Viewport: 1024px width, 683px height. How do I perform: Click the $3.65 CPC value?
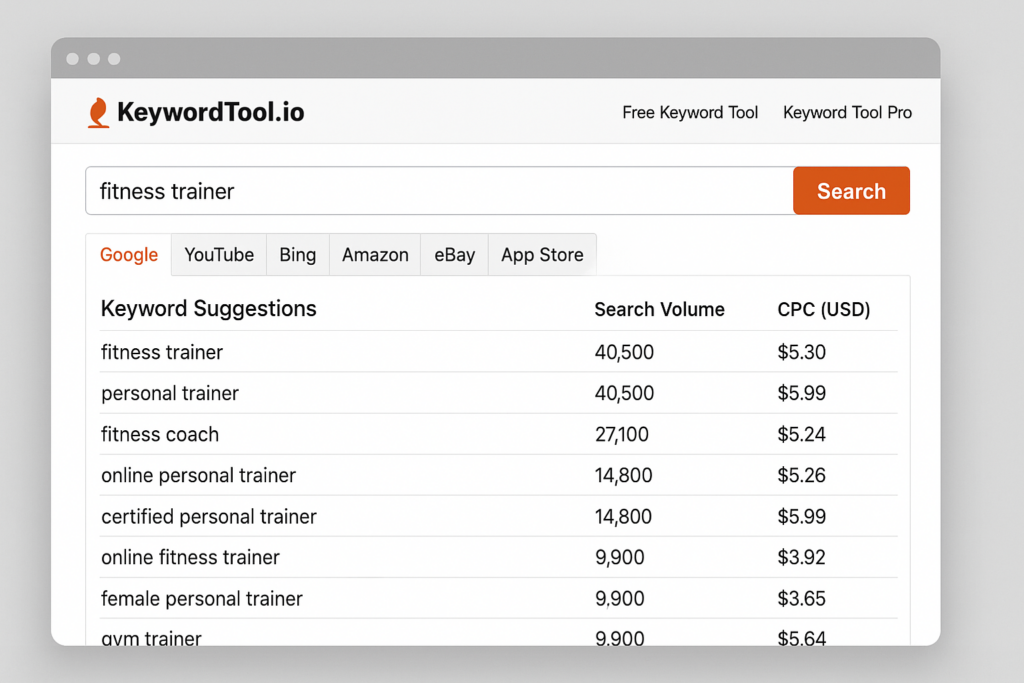(x=801, y=598)
